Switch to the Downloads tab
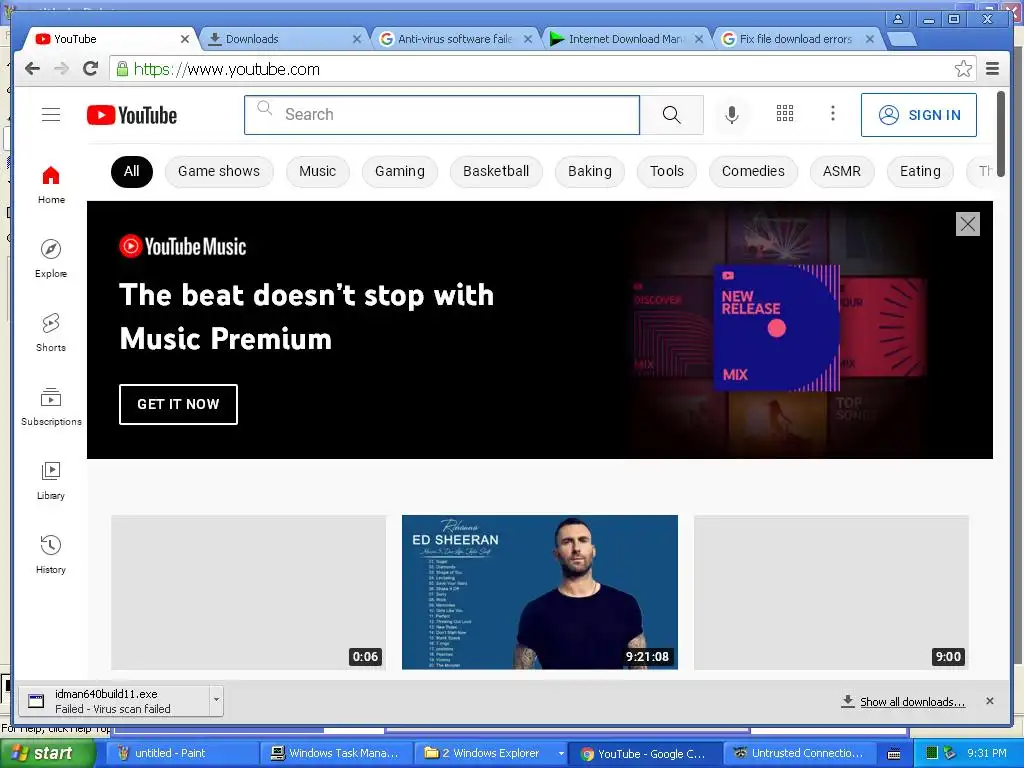Image resolution: width=1024 pixels, height=768 pixels. (x=281, y=39)
